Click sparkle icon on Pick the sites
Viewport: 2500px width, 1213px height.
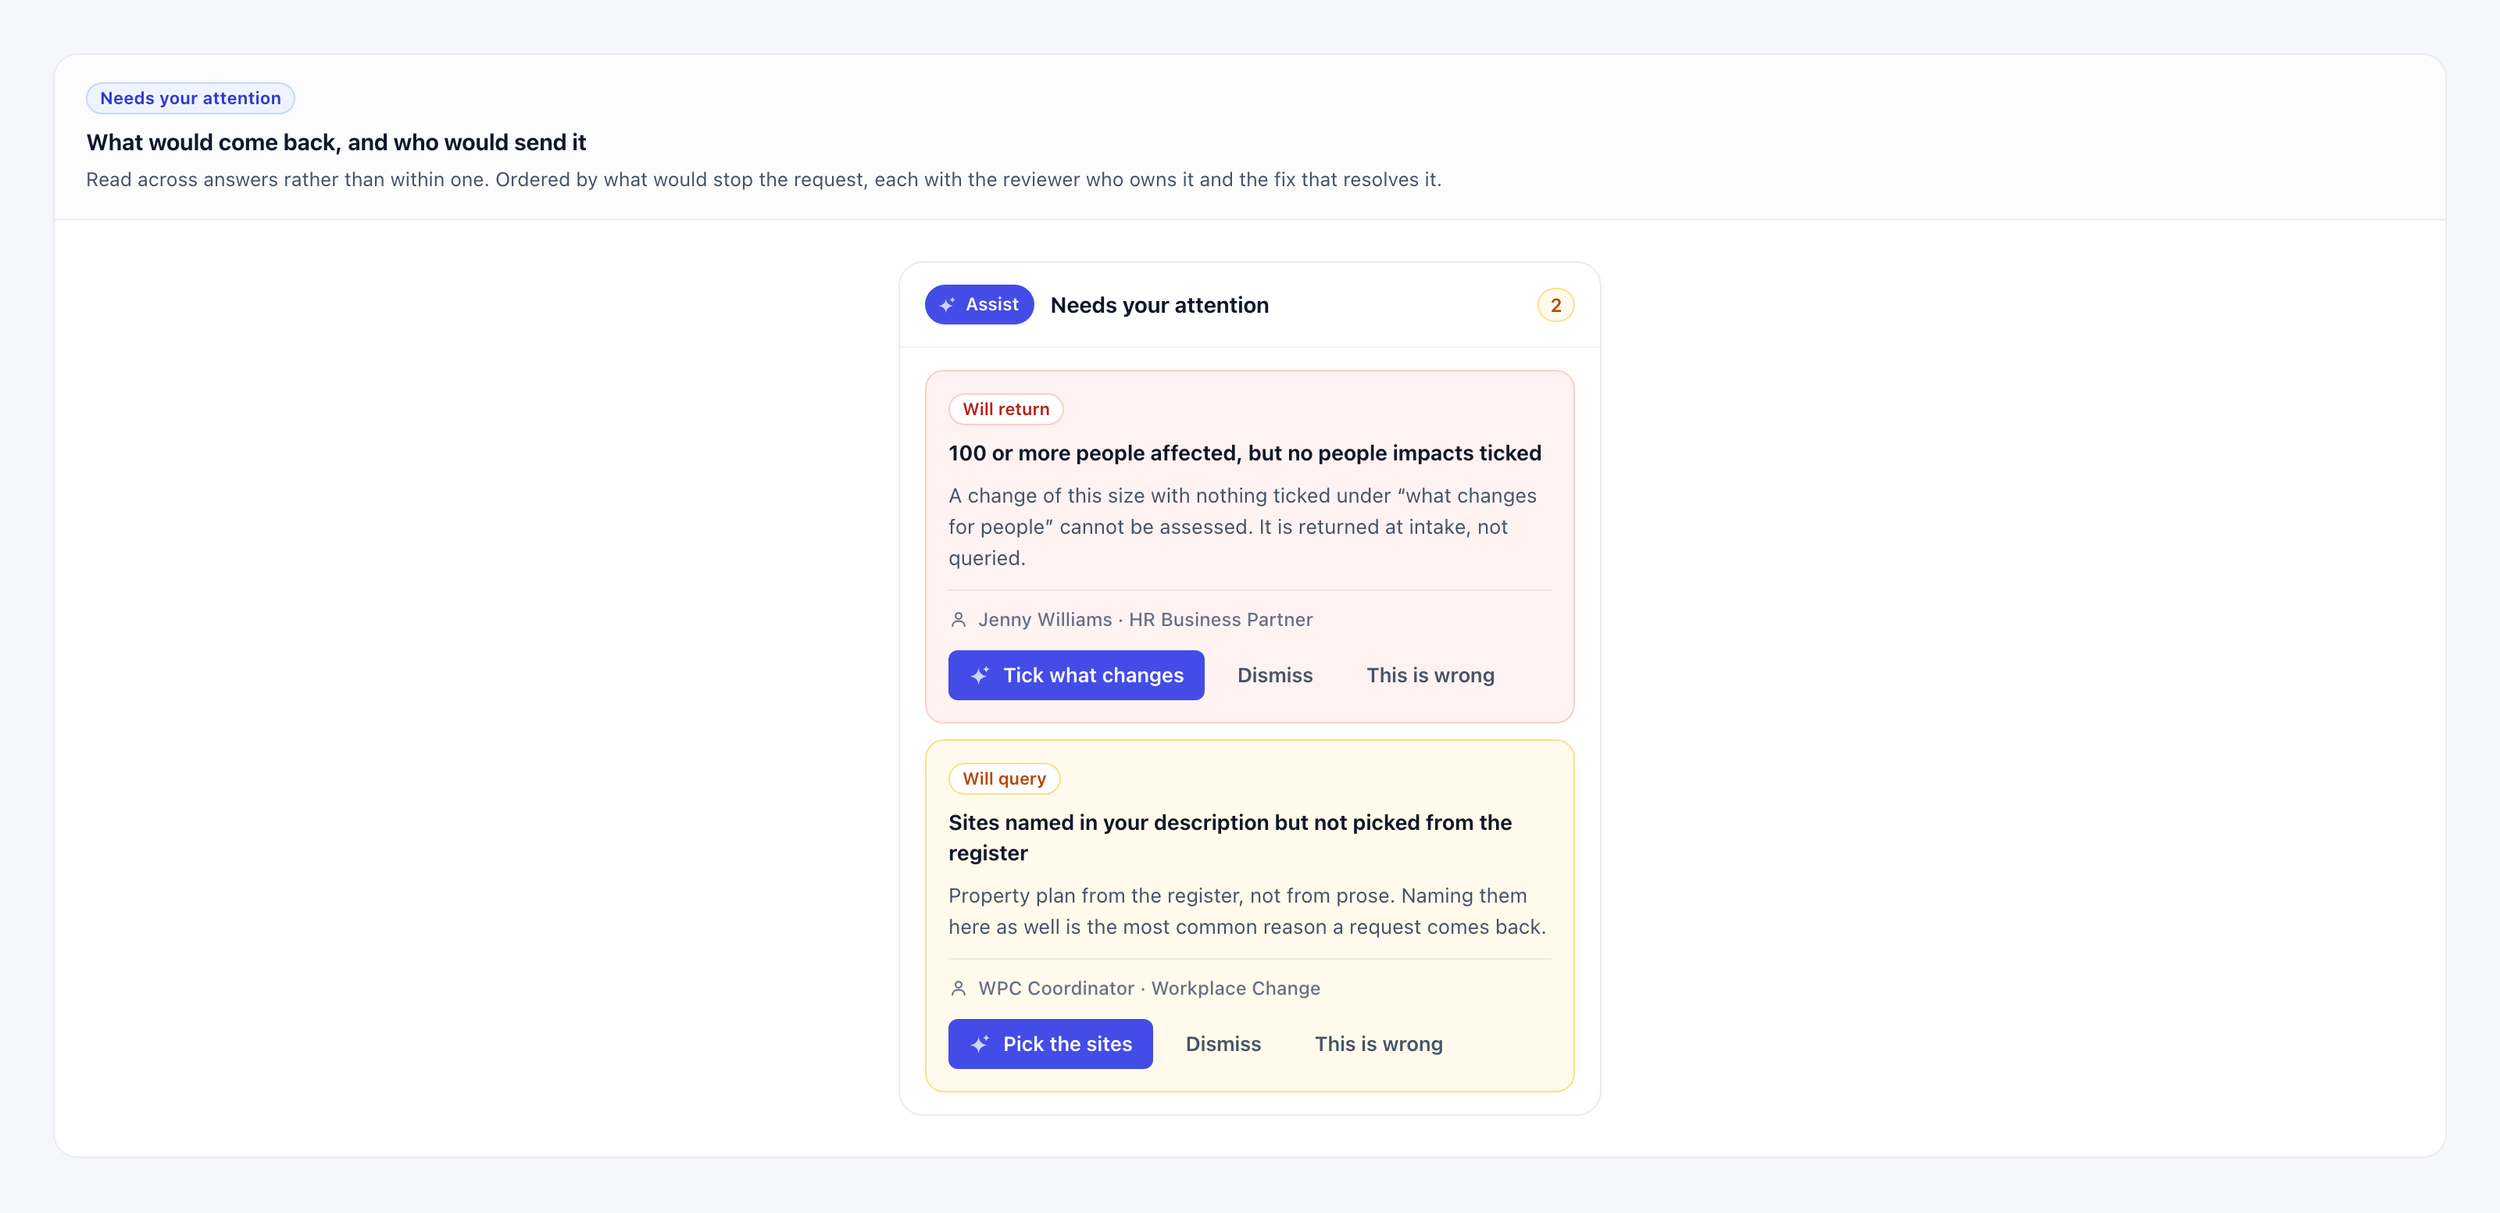(x=980, y=1044)
